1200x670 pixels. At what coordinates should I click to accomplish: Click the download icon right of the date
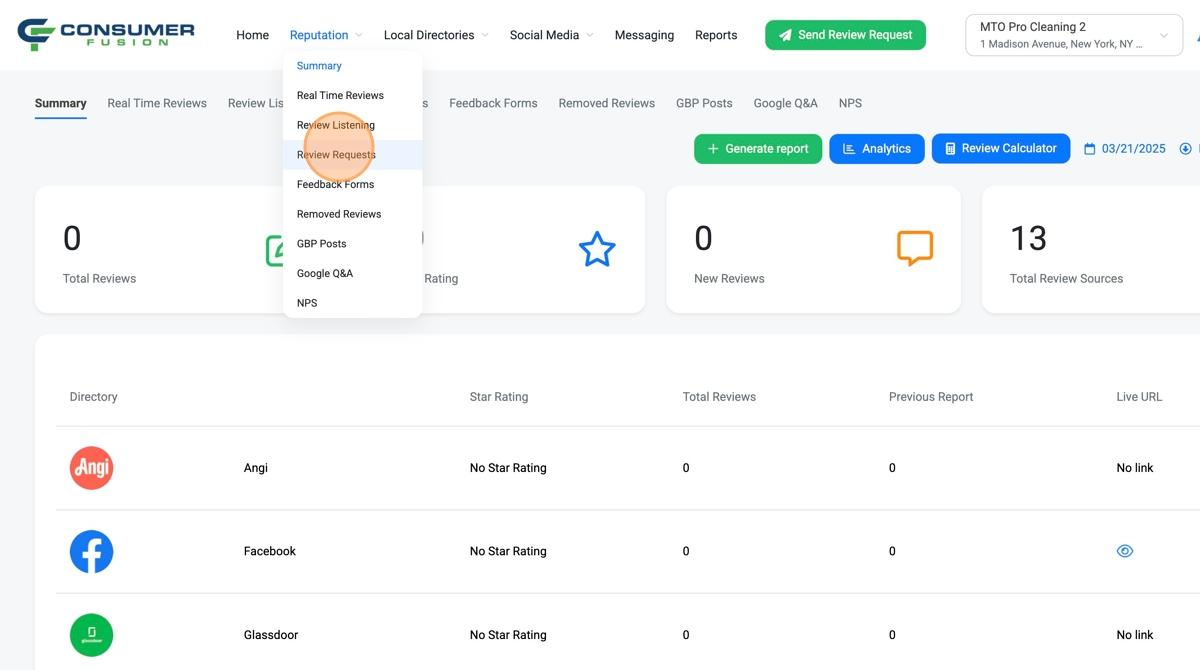[1185, 149]
